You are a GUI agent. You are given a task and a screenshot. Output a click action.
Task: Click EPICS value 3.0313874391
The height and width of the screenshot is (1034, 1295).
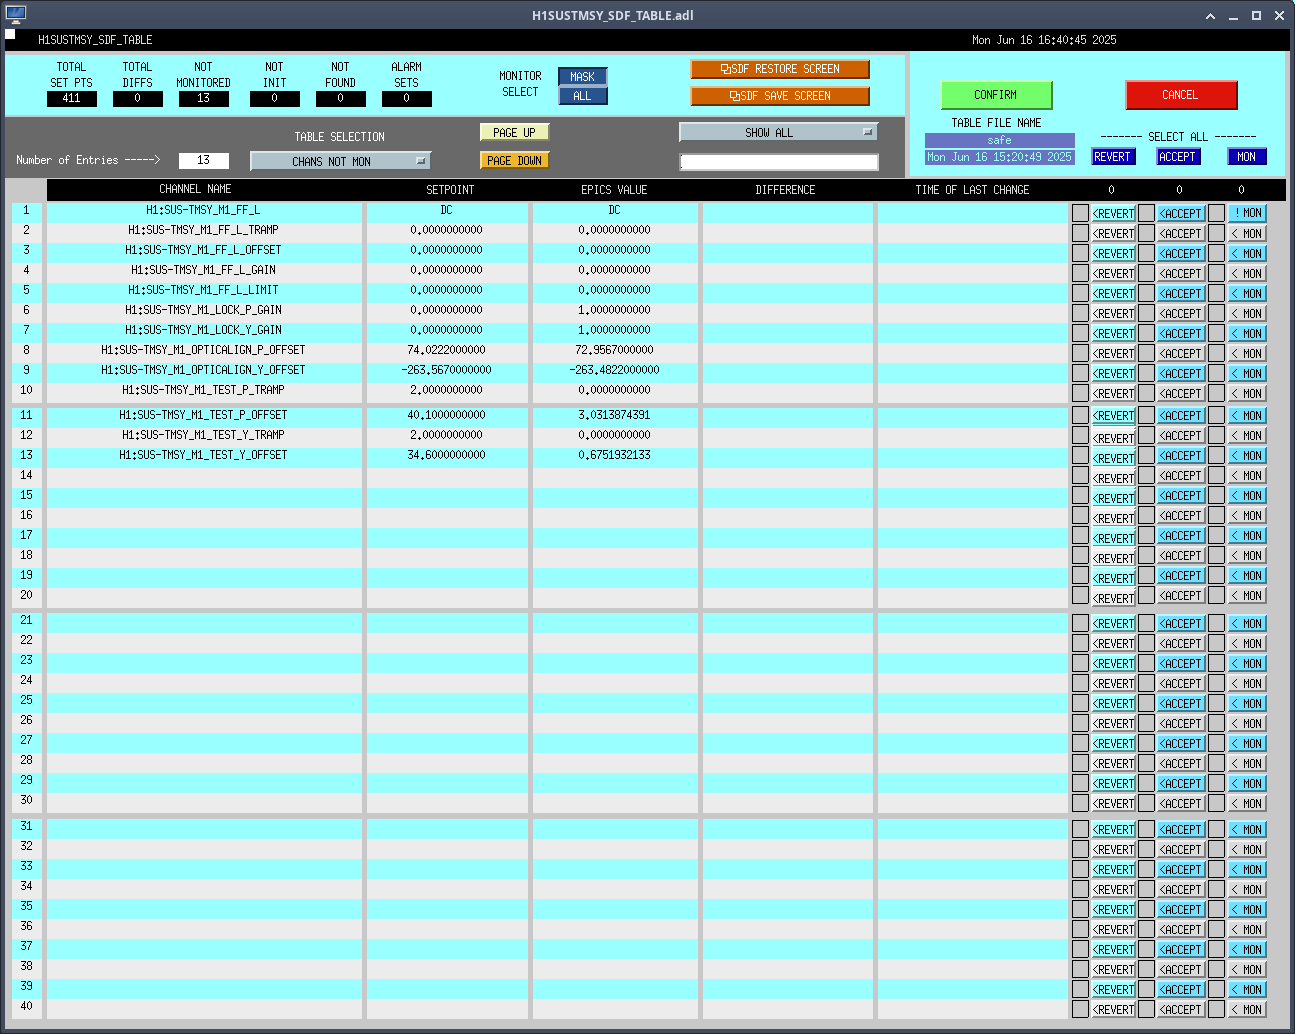pos(614,415)
